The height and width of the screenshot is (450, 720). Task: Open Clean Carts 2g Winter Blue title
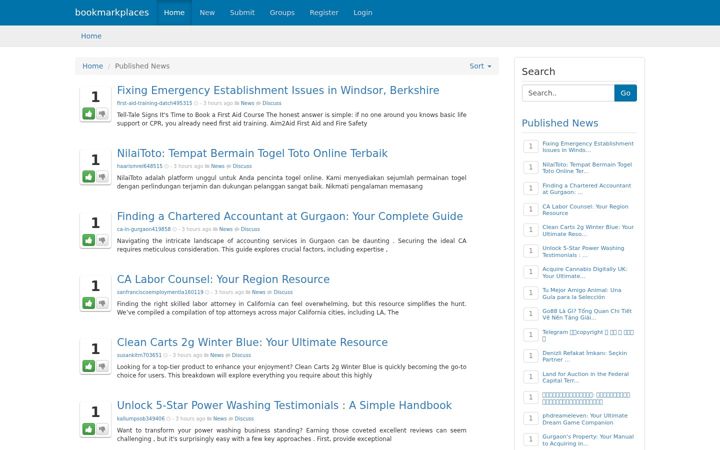pos(252,342)
